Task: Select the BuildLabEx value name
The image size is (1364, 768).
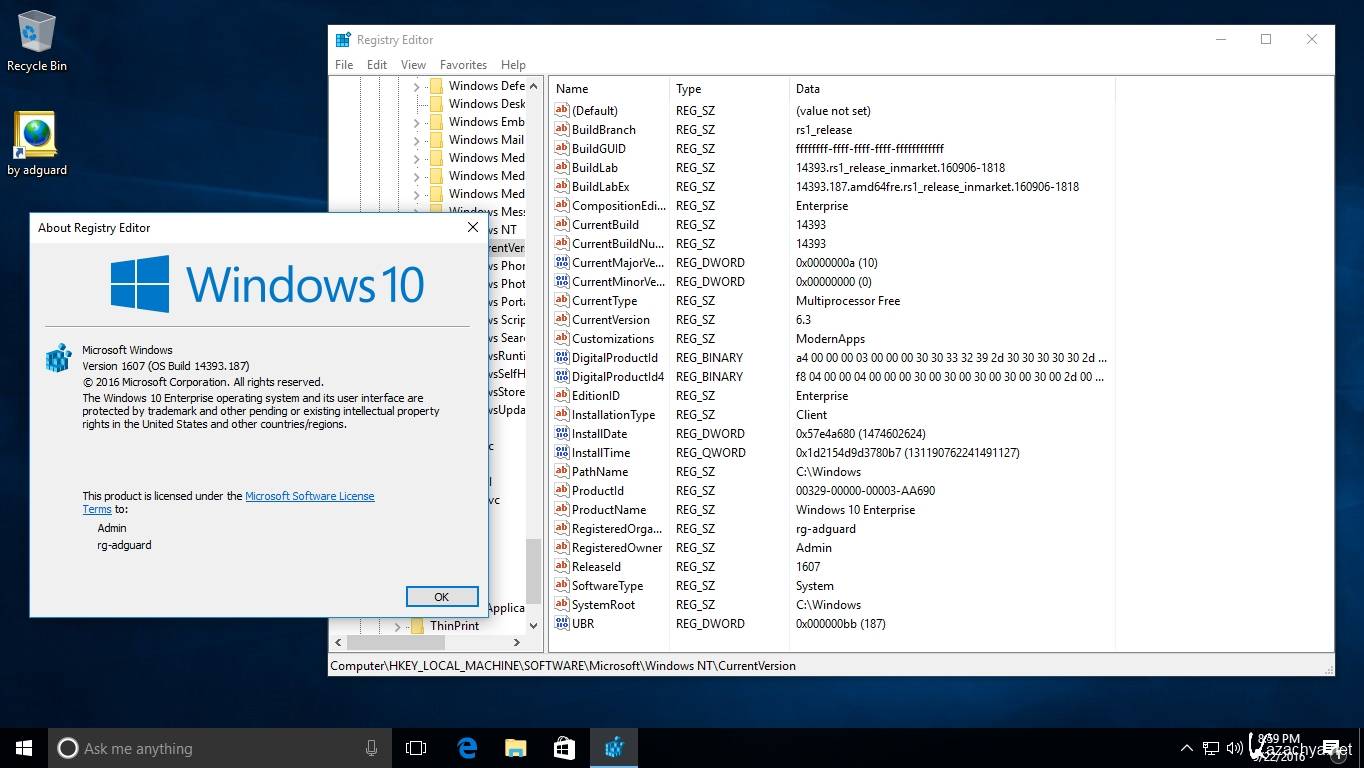Action: [x=600, y=187]
